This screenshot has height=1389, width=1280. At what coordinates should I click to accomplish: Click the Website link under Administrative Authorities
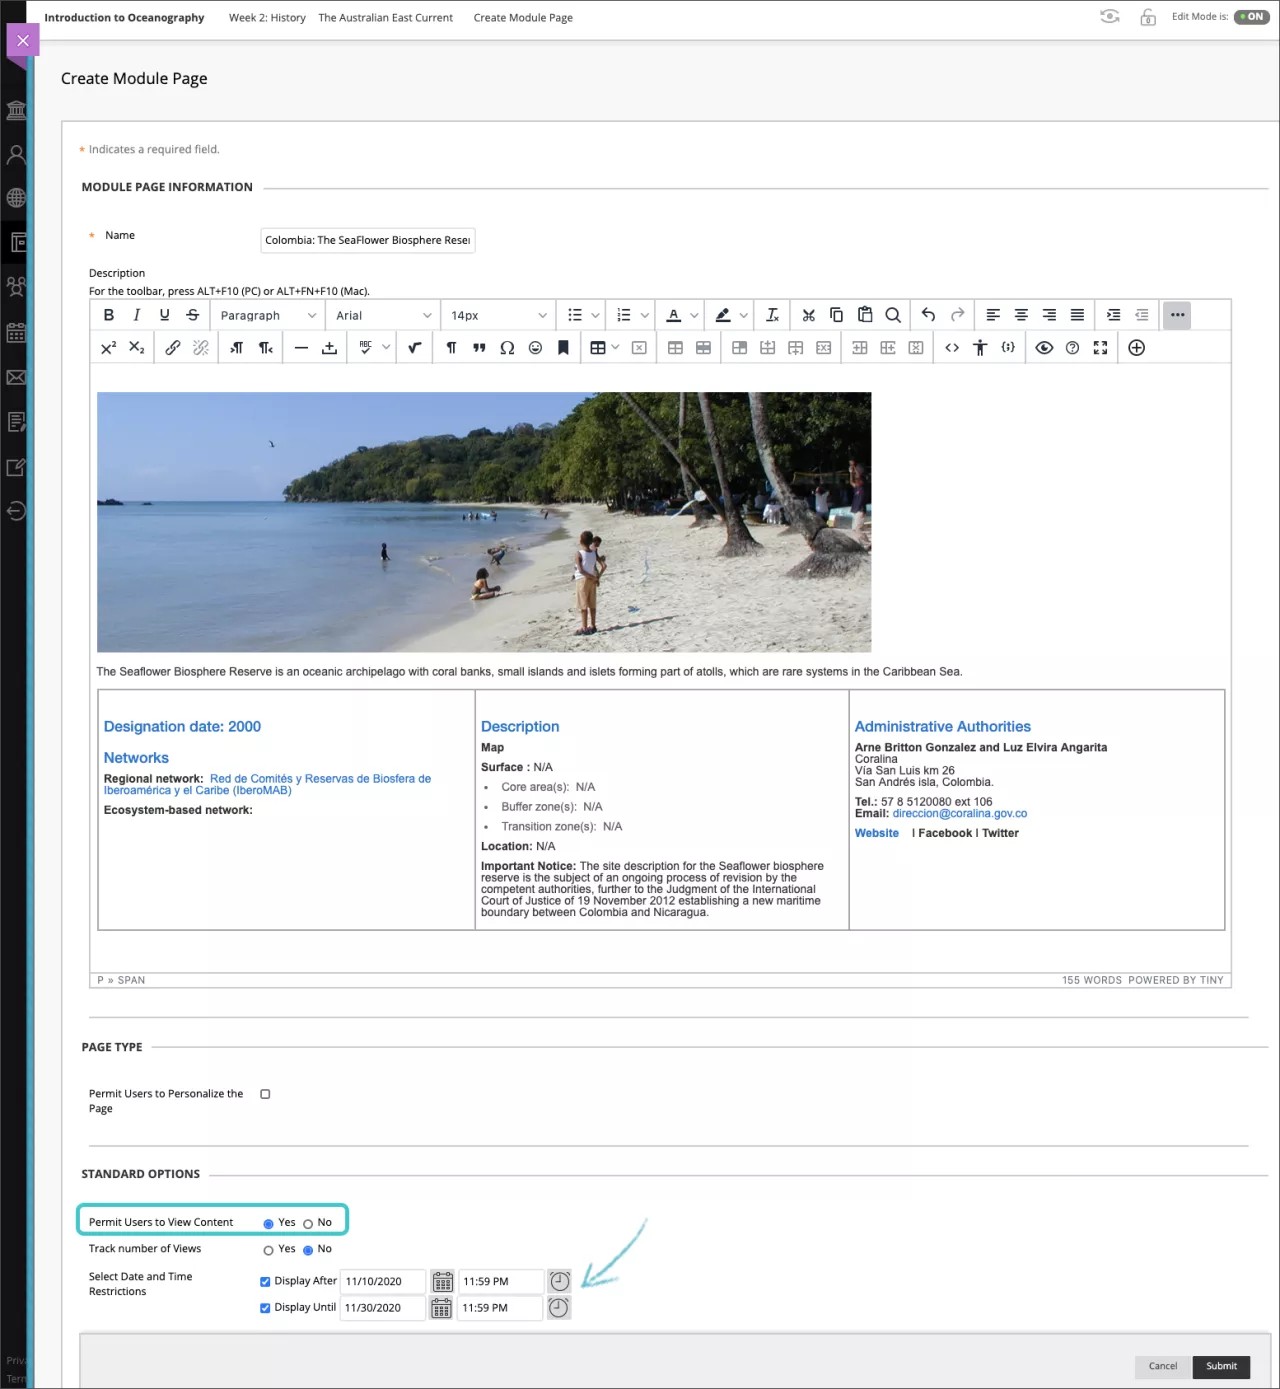876,833
